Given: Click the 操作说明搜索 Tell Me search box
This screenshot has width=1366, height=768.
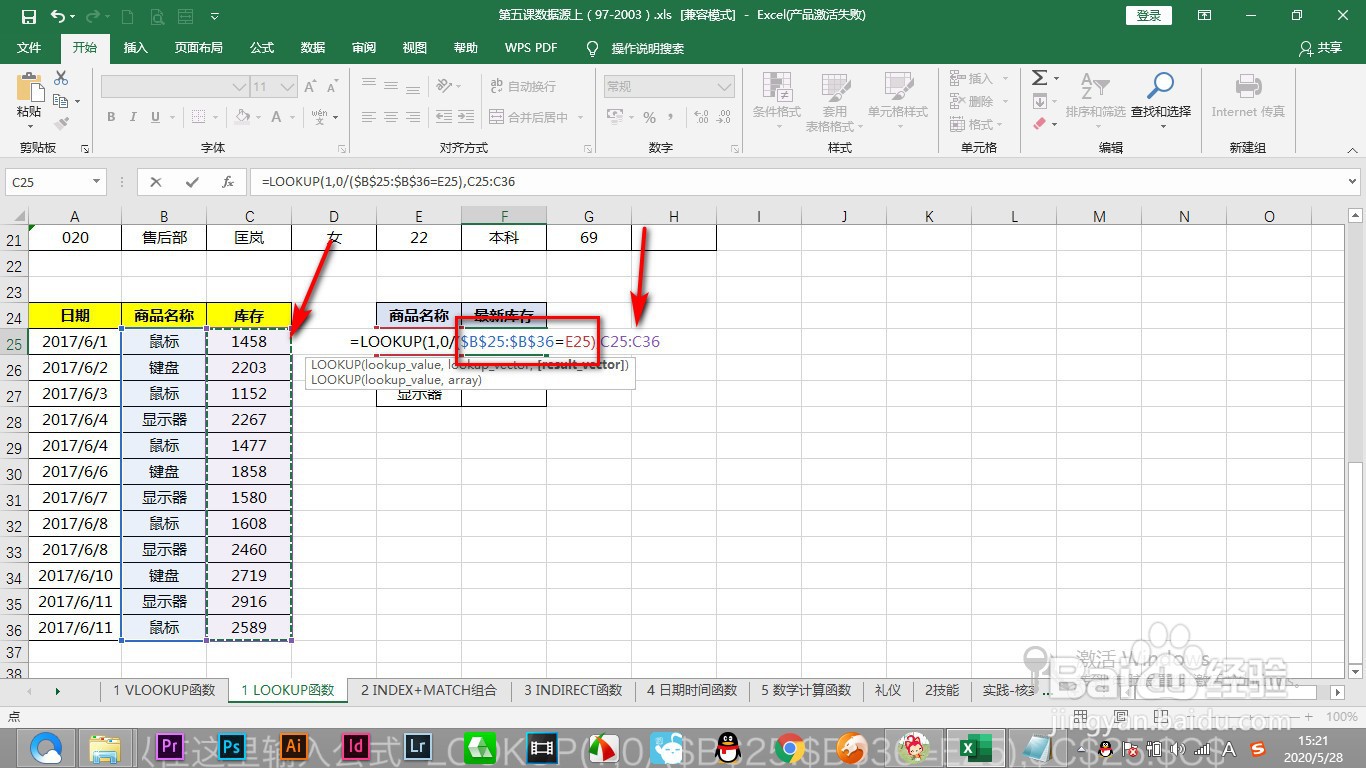Looking at the screenshot, I should [x=648, y=48].
